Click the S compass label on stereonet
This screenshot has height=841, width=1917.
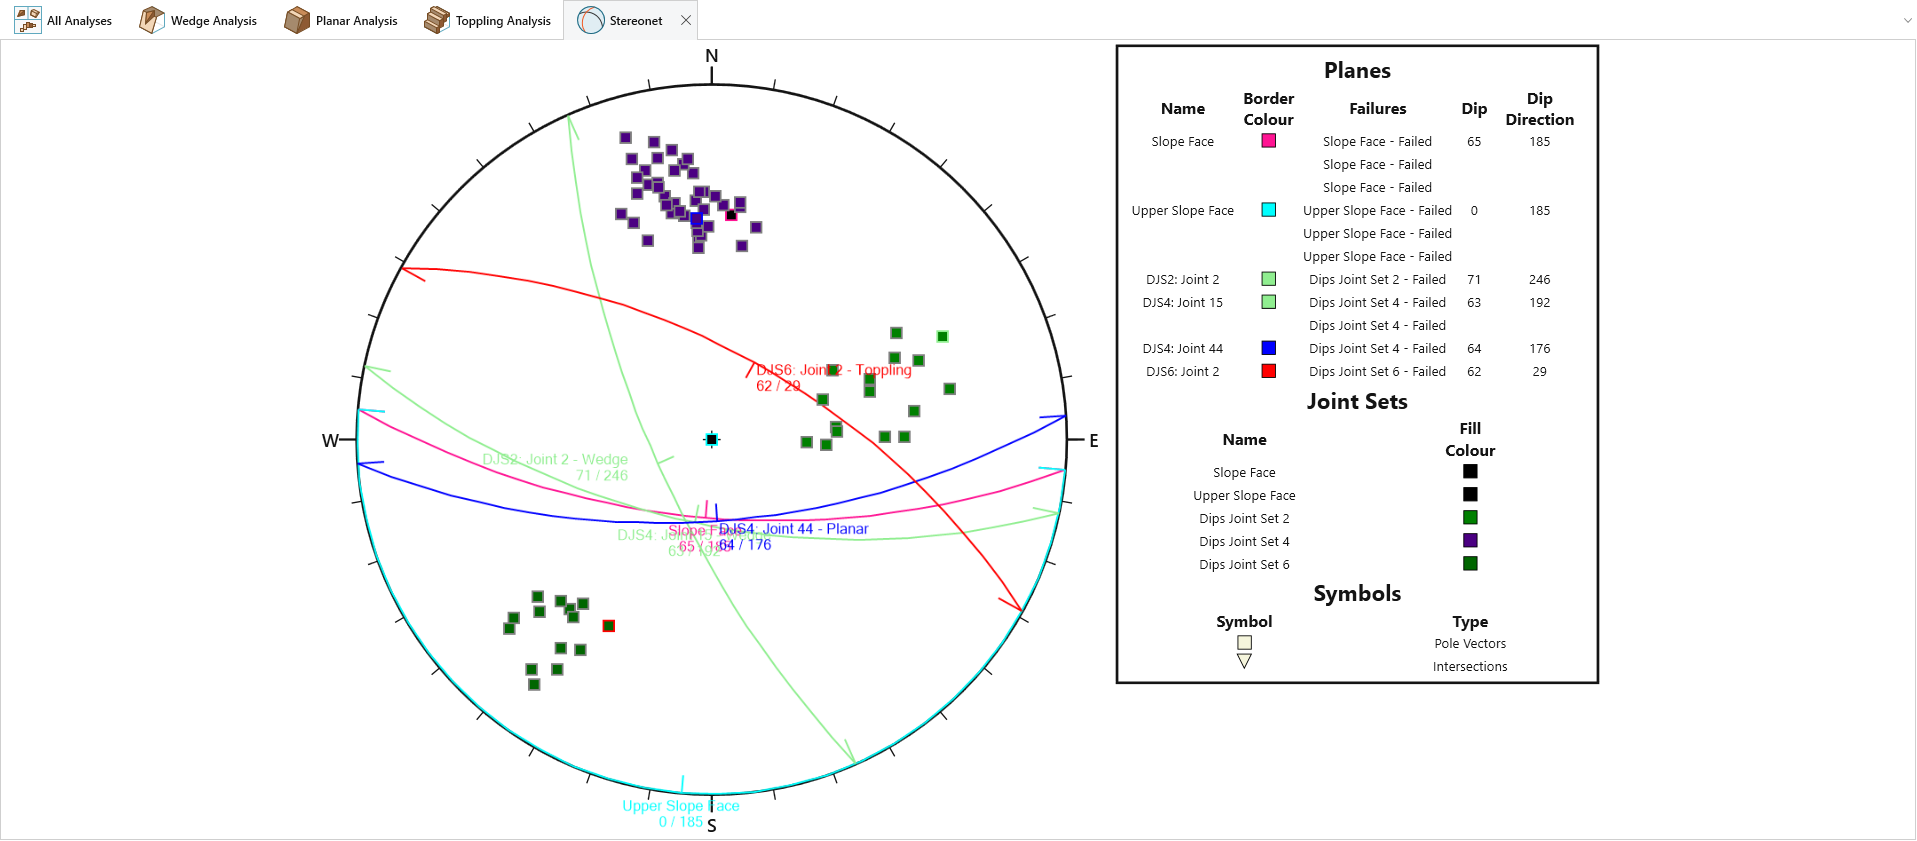point(712,826)
